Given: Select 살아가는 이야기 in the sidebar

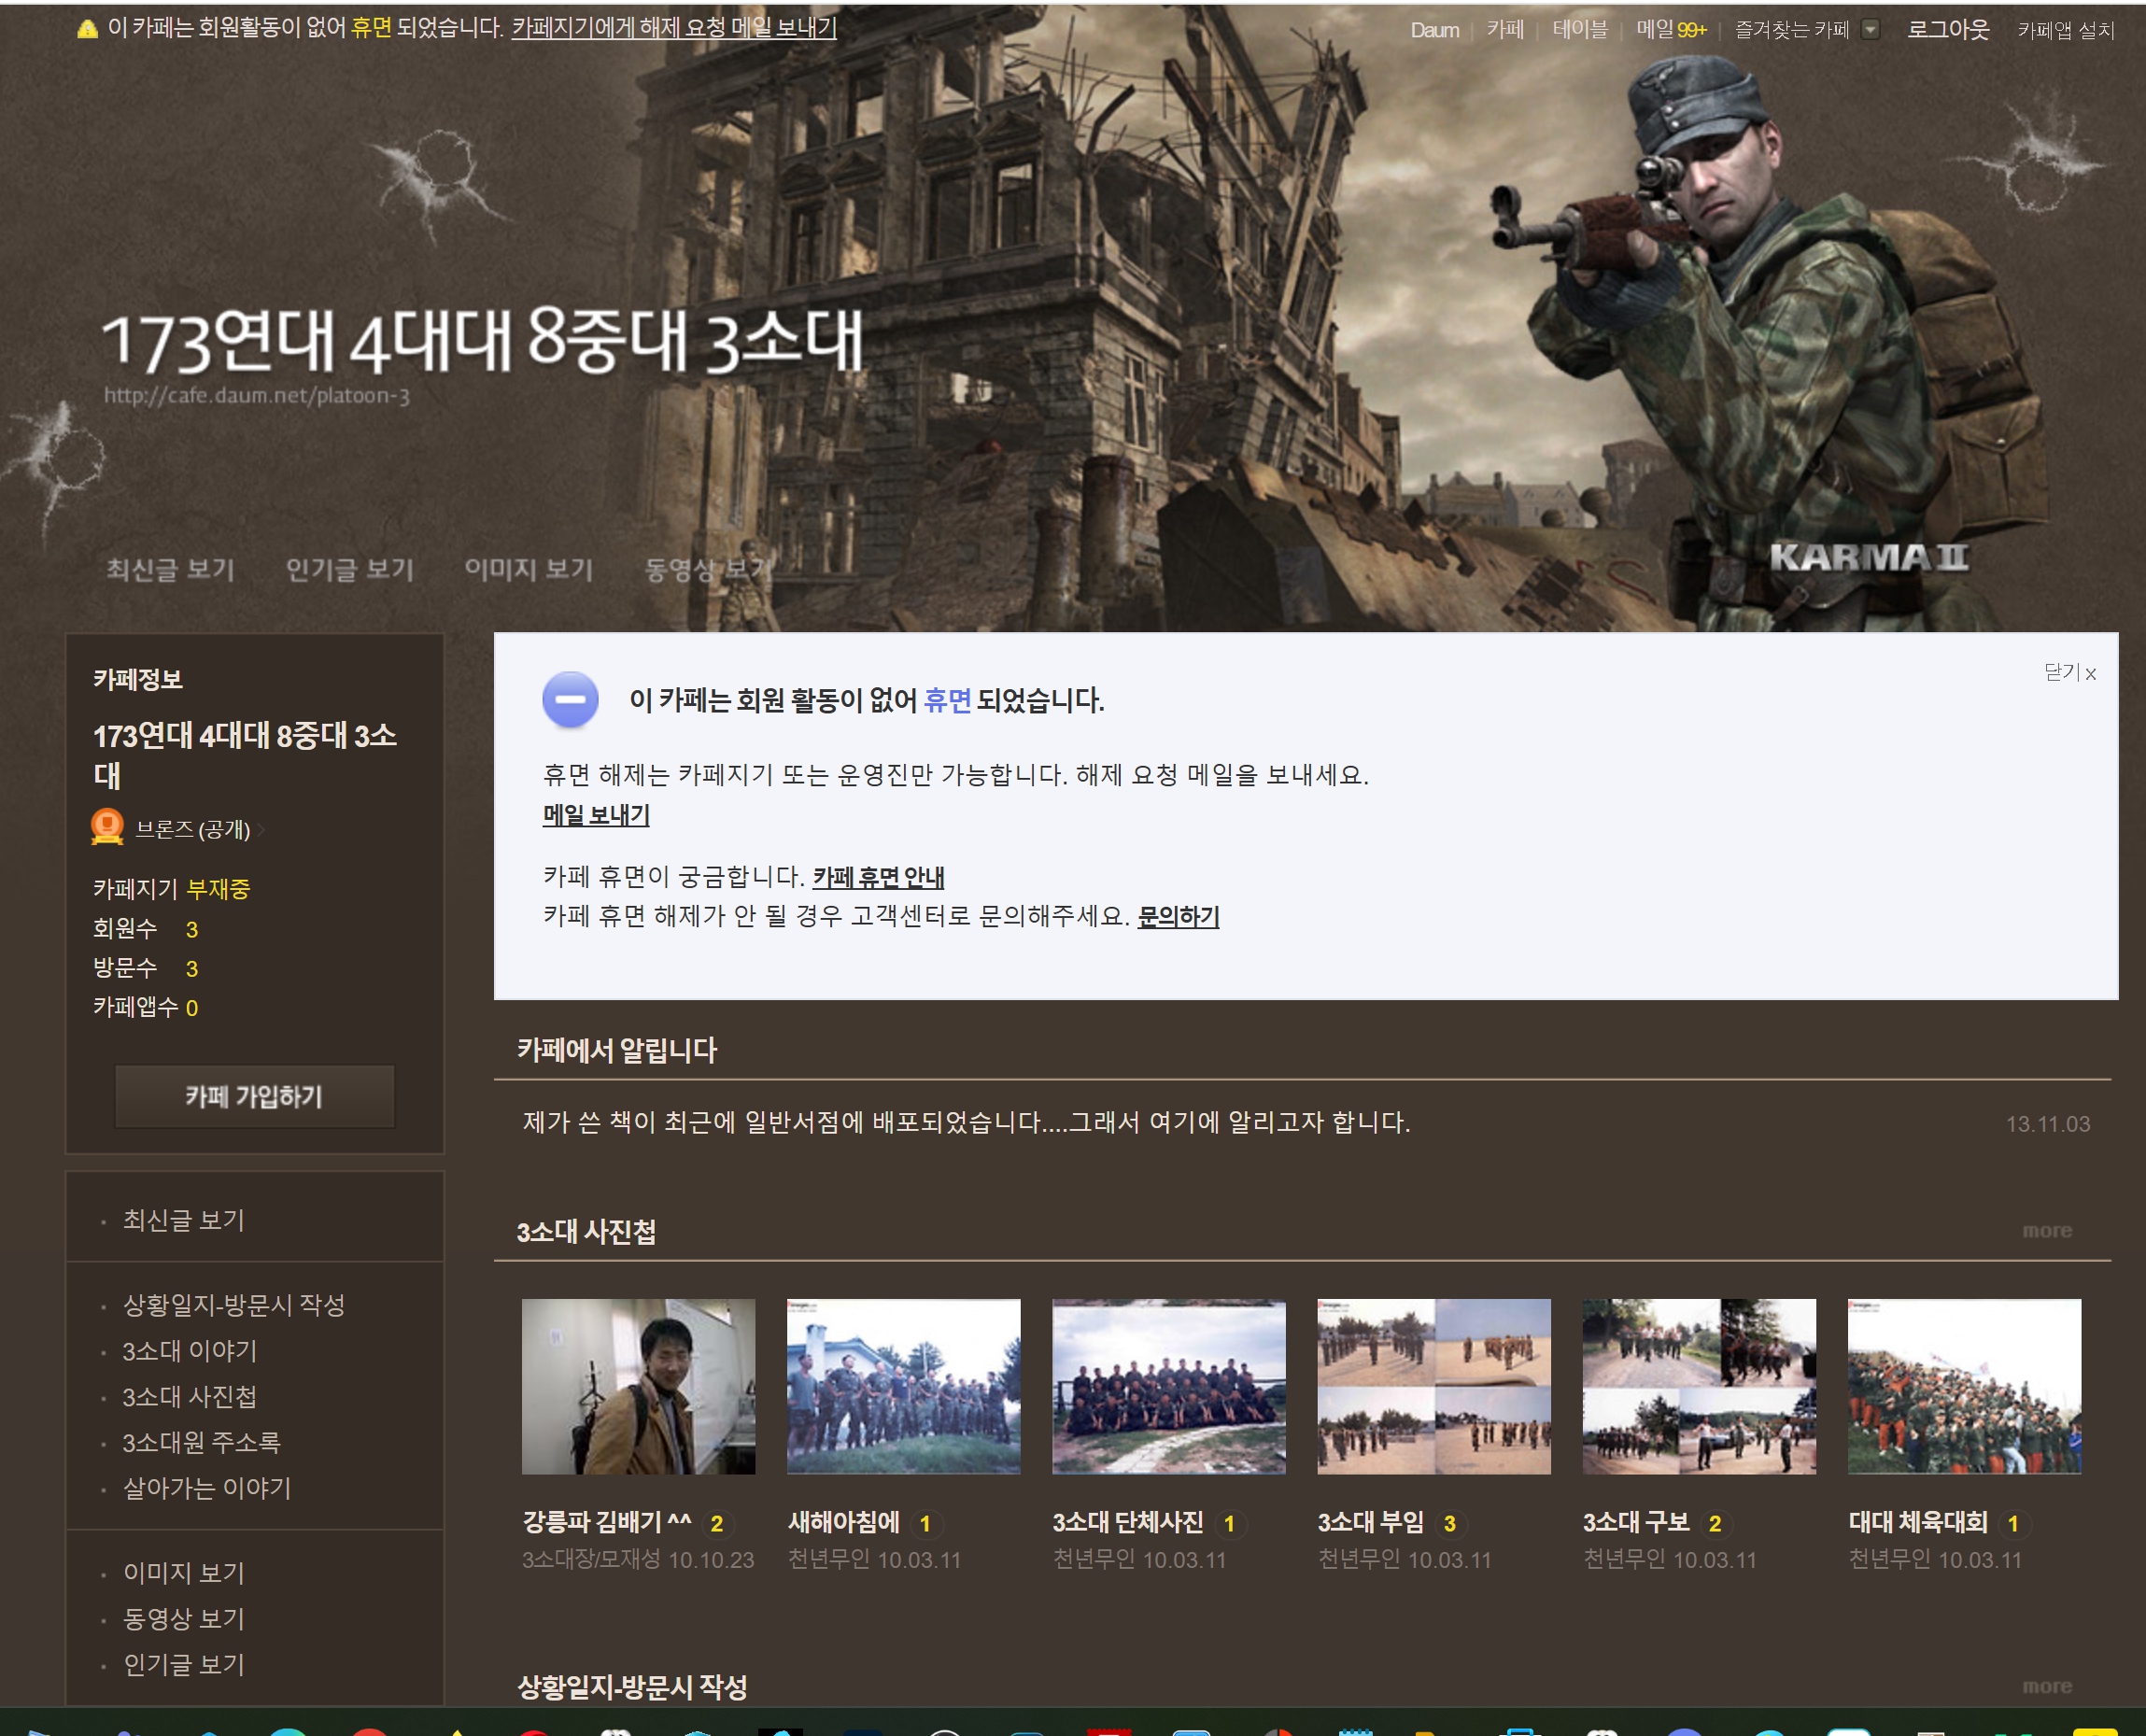Looking at the screenshot, I should tap(206, 1488).
